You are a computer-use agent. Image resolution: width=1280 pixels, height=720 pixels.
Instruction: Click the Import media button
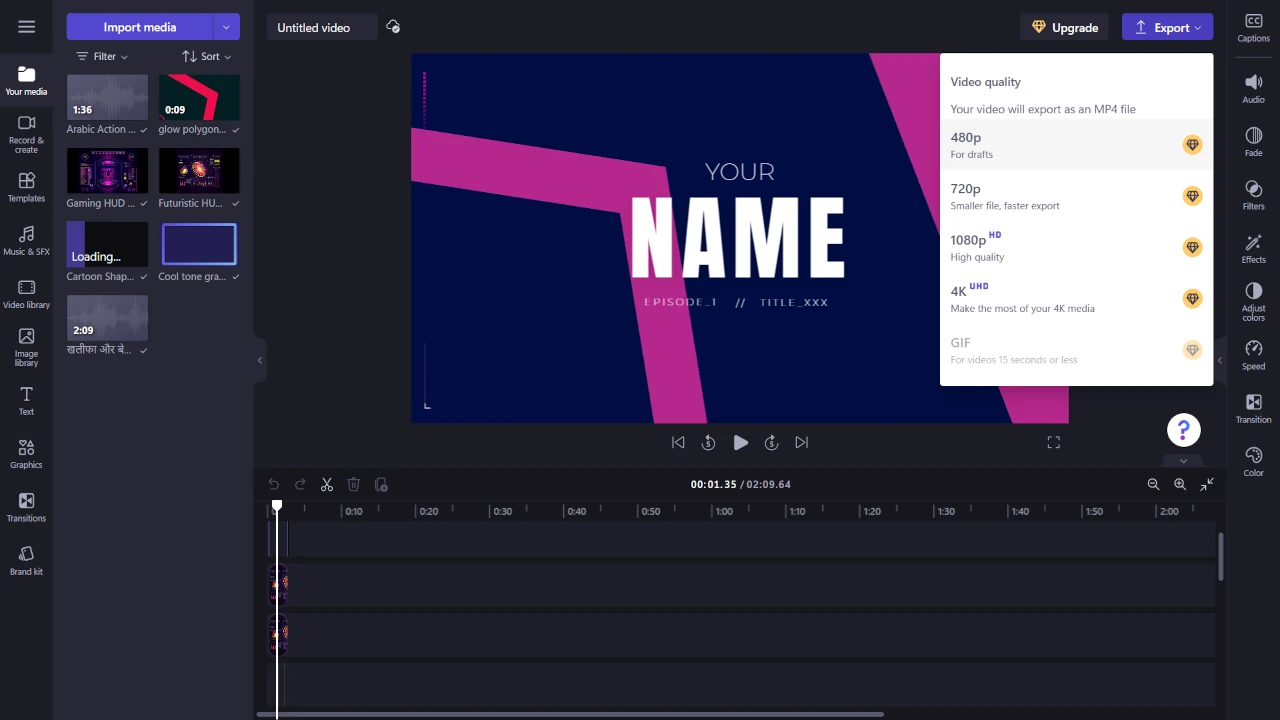click(140, 27)
